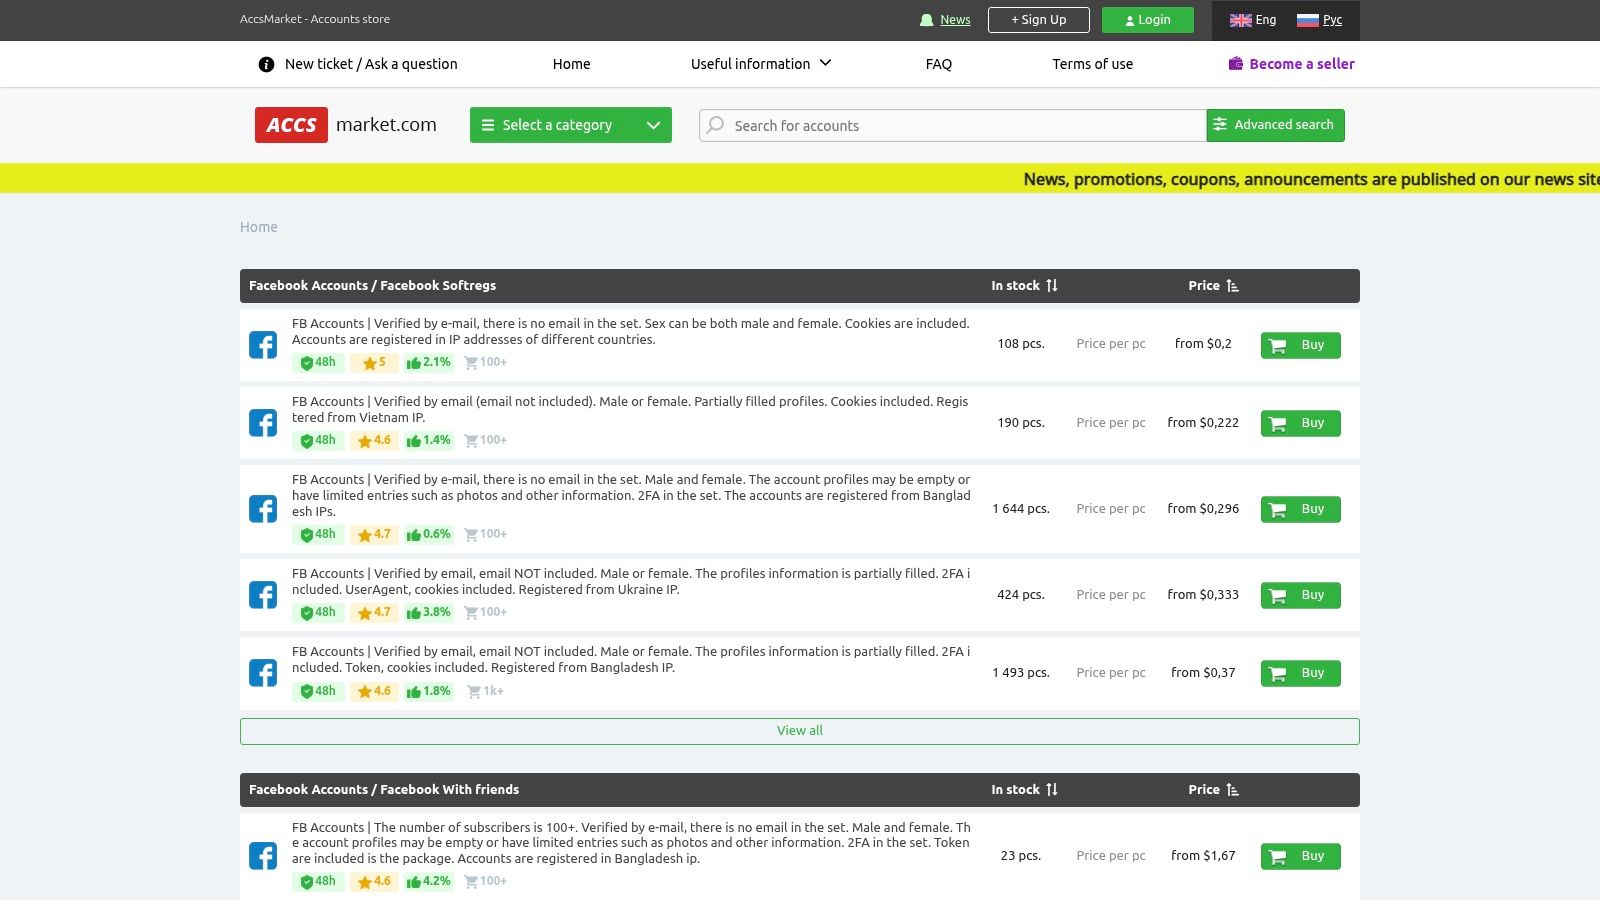Click the from $0,222 price
This screenshot has width=1600, height=900.
pos(1203,423)
